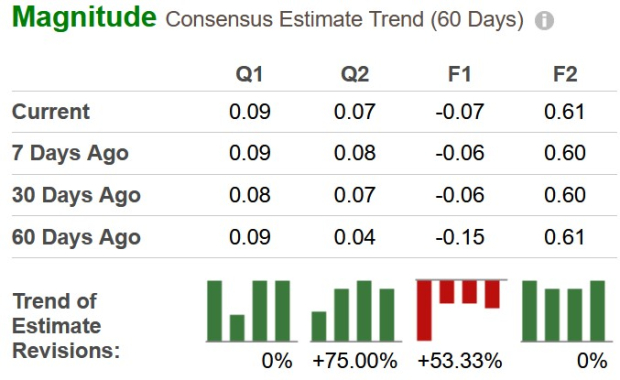620x380 pixels.
Task: Click the Q2 estimate revisions bar chart
Action: (x=356, y=311)
